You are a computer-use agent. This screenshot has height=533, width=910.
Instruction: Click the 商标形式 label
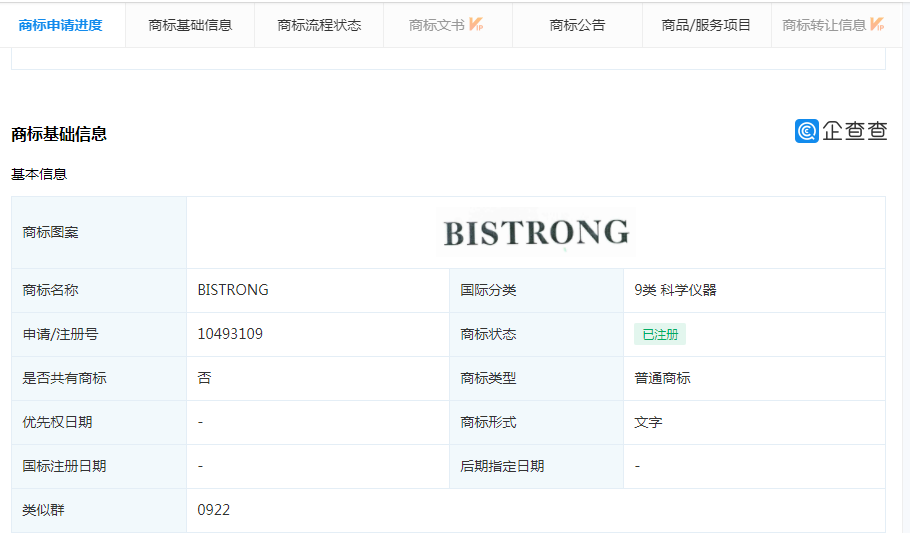[488, 422]
